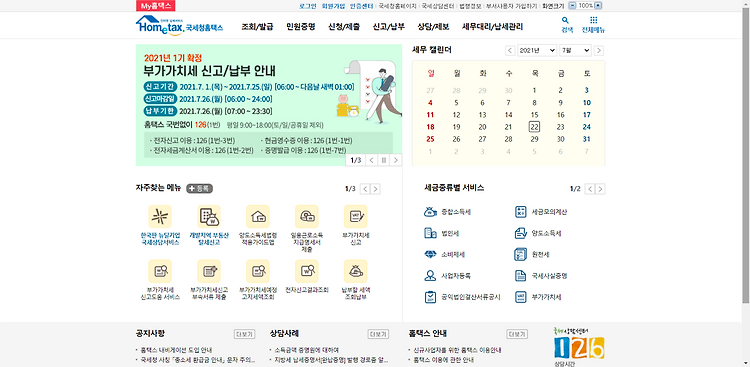750x367 pixels.
Task: Open the 상담/제보 menu
Action: point(433,27)
